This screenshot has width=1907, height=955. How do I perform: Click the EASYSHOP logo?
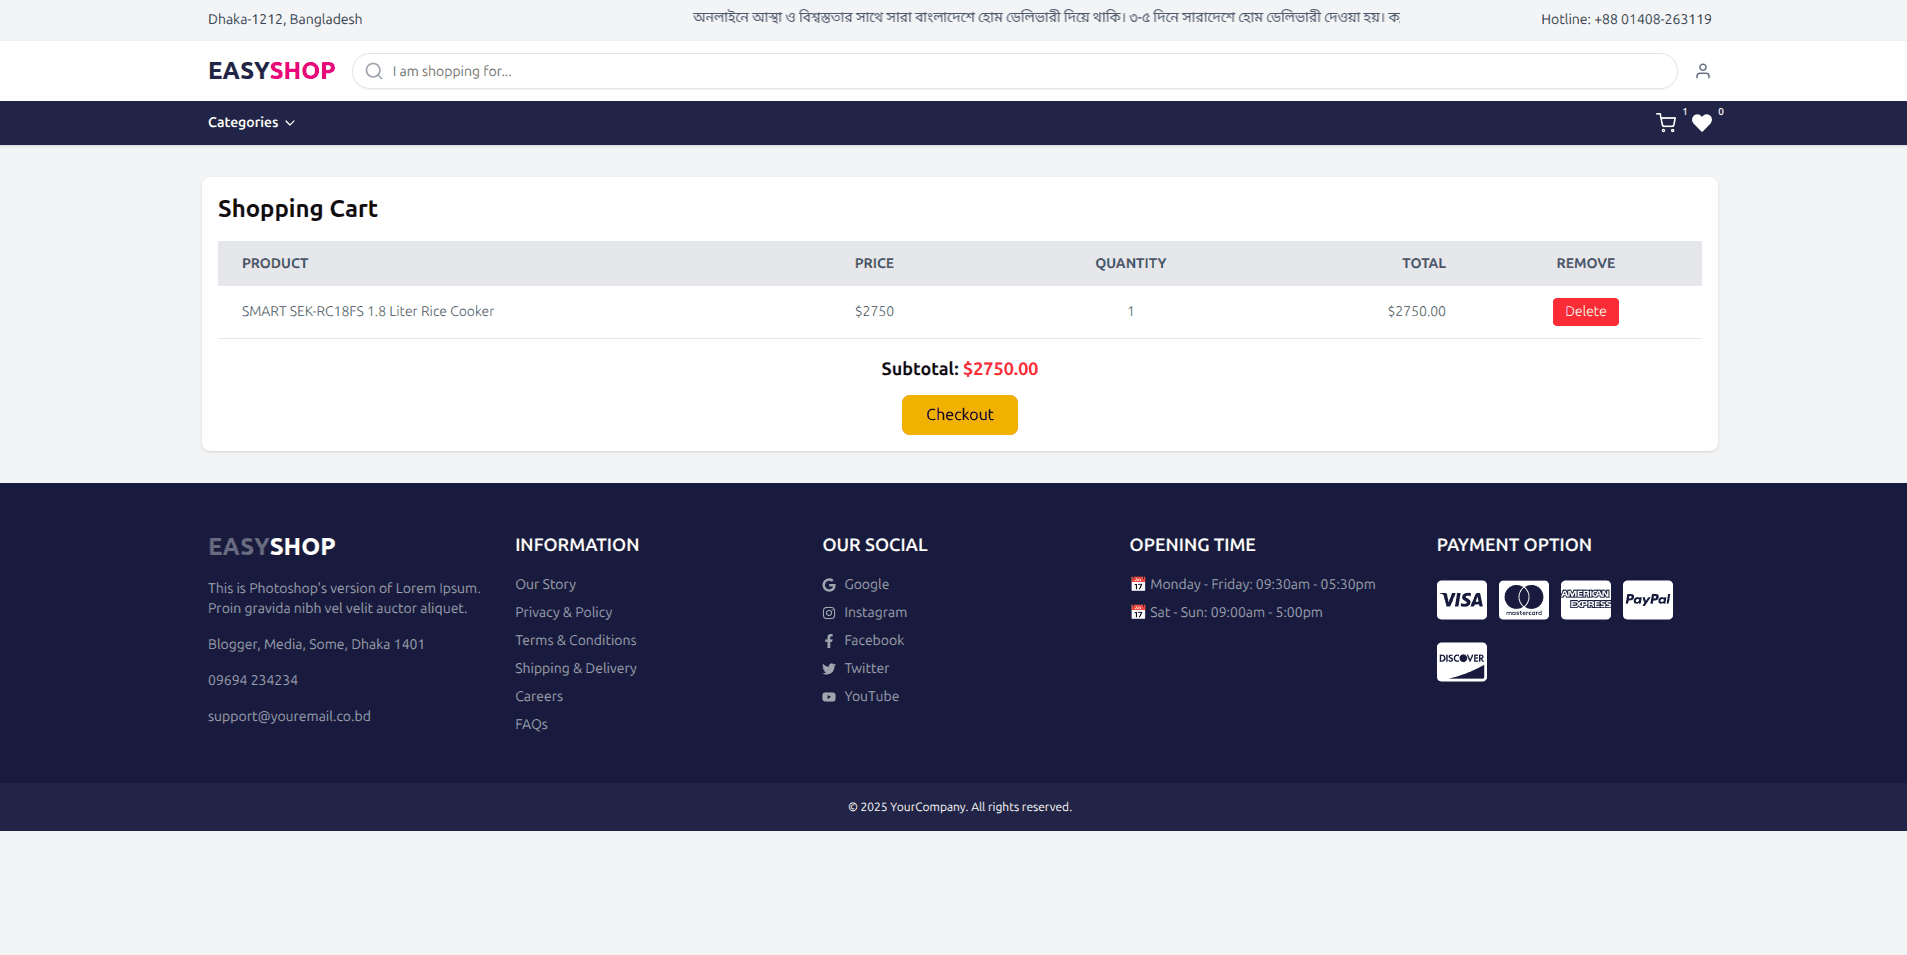point(271,70)
